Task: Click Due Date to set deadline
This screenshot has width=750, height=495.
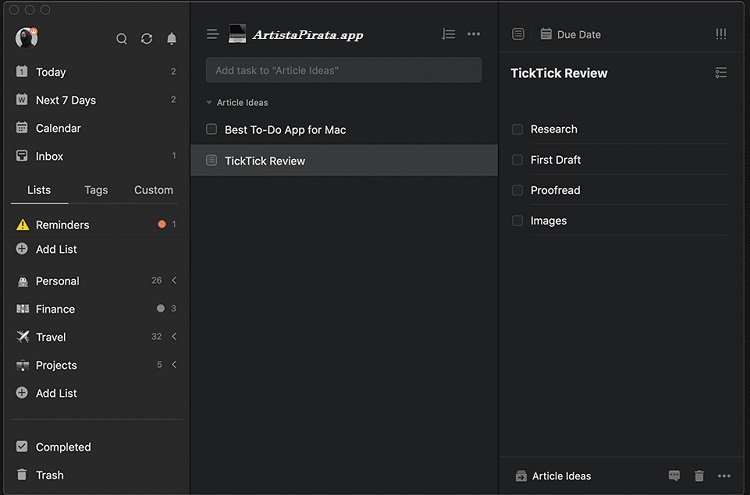Action: pos(571,34)
